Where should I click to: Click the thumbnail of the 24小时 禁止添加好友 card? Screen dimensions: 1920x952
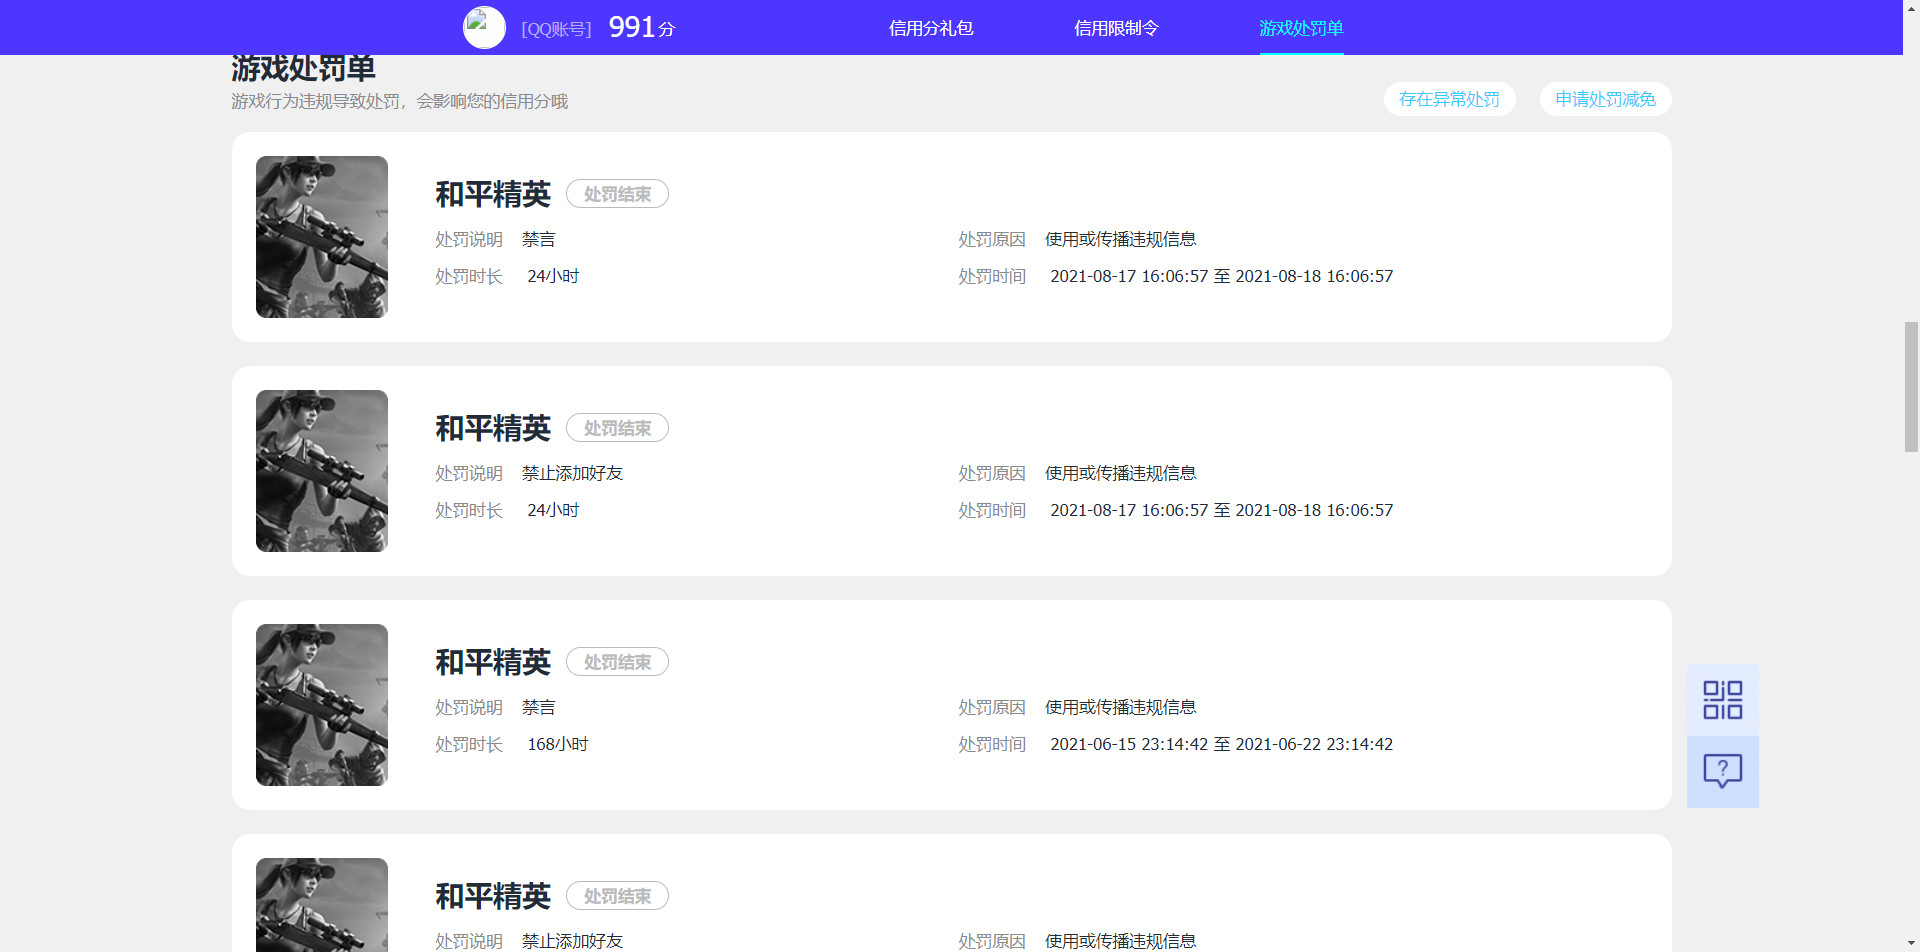[x=322, y=471]
